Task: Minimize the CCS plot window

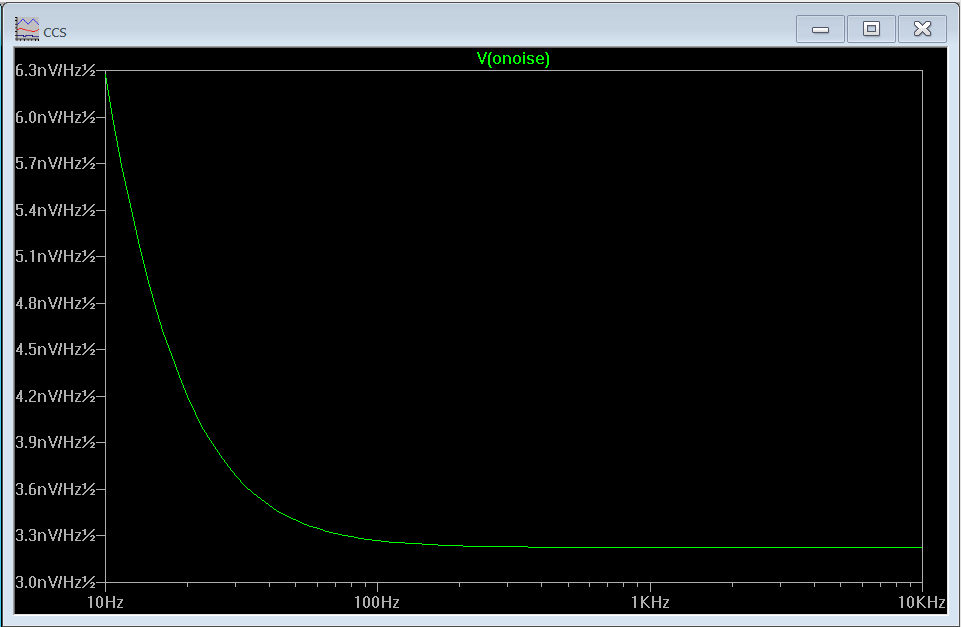Action: coord(820,29)
